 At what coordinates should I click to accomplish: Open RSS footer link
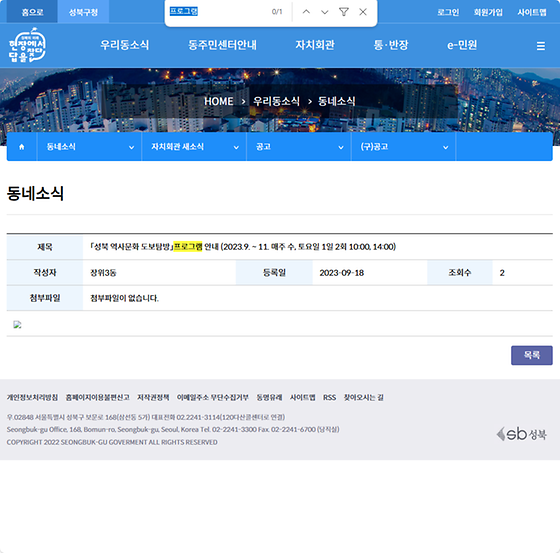pyautogui.click(x=329, y=397)
